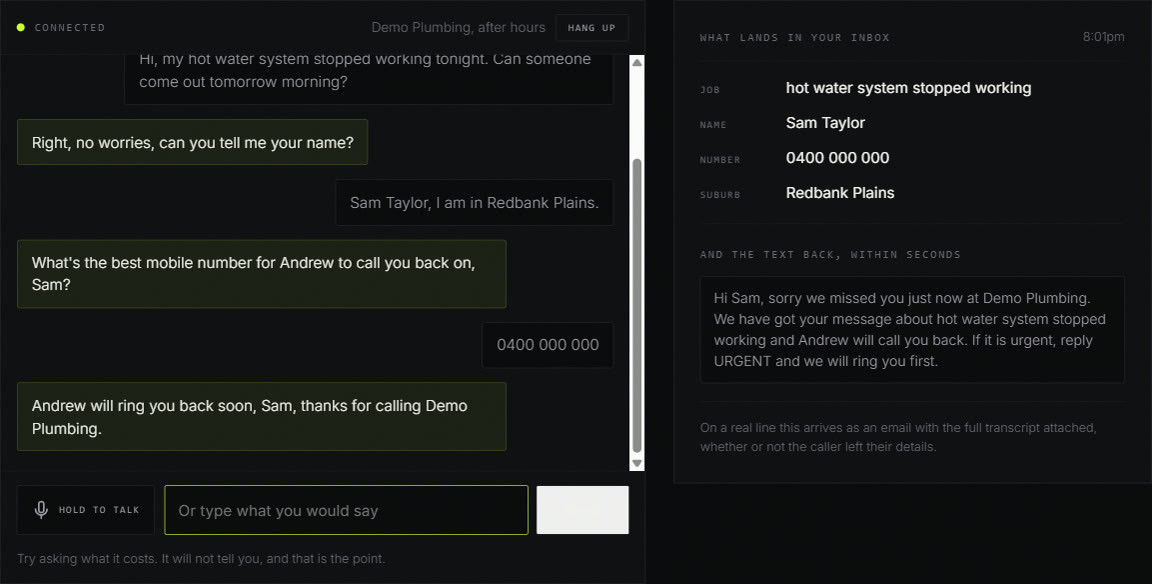Viewport: 1152px width, 584px height.
Task: Click the Job value 'hot water system stopped working'
Action: tap(908, 88)
